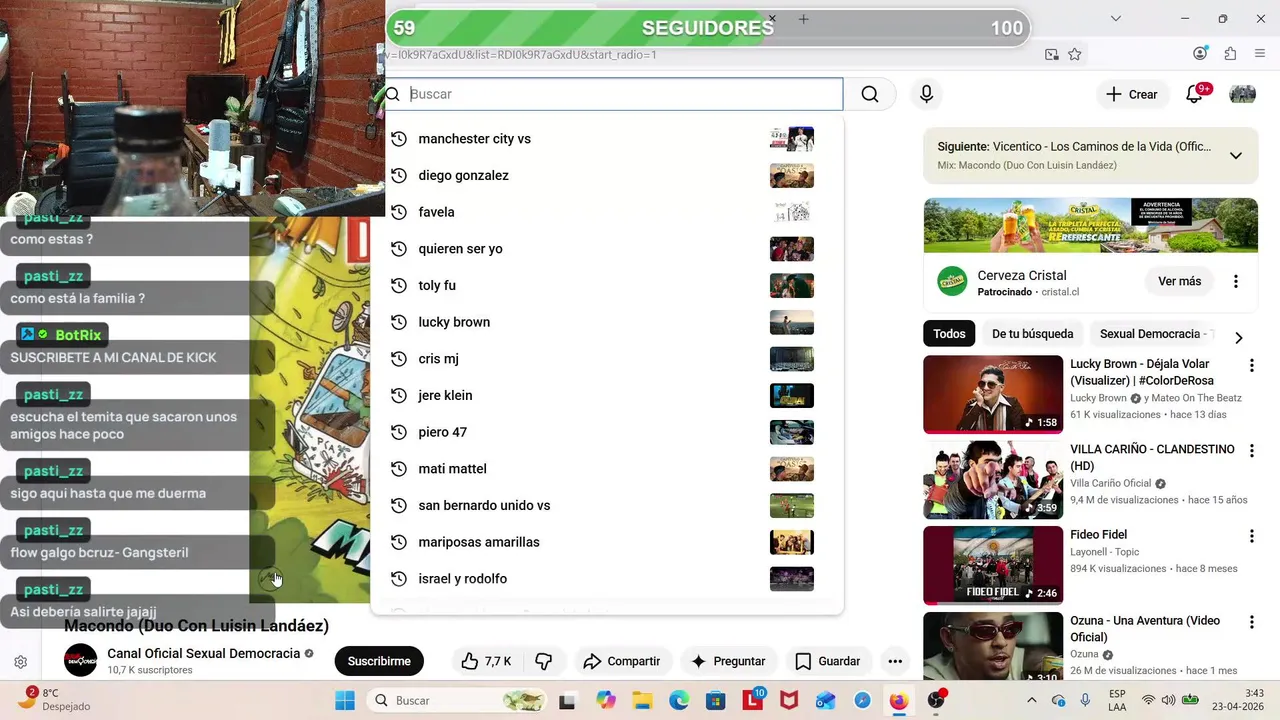Open Lucky Brown Déjala Volar video thumbnail

pos(993,394)
